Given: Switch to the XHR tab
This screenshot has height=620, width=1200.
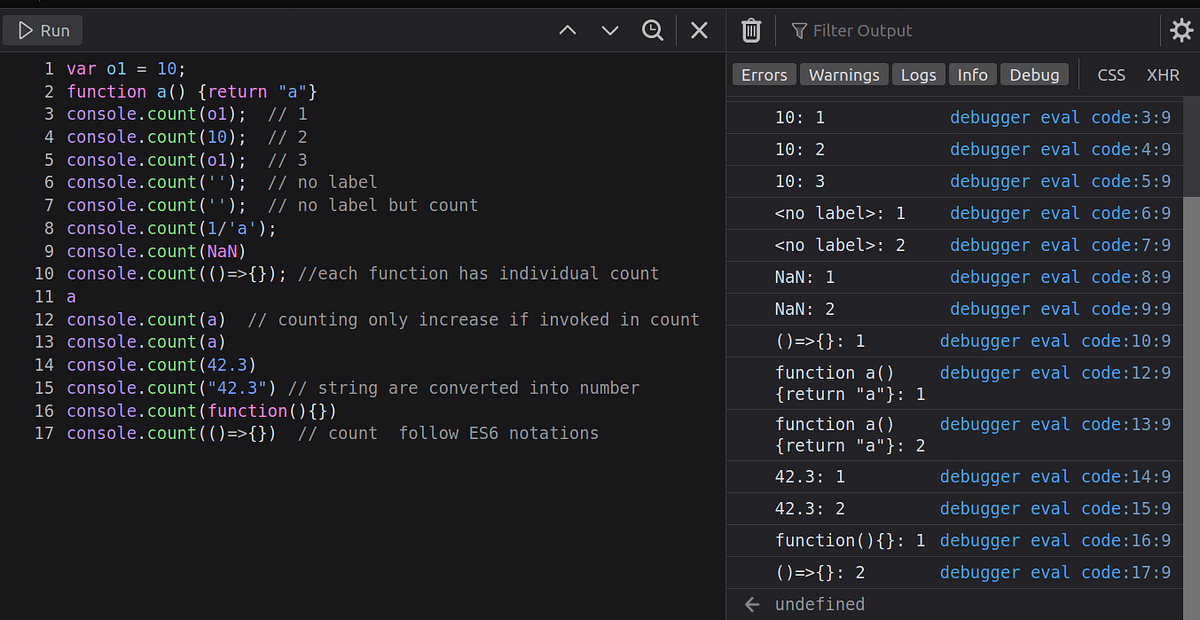Looking at the screenshot, I should [1163, 74].
